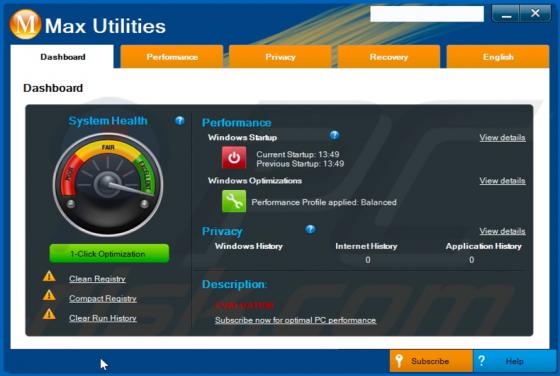Click Subscribe now for optimal PC performance
Screen dimensions: 560x376
point(295,320)
